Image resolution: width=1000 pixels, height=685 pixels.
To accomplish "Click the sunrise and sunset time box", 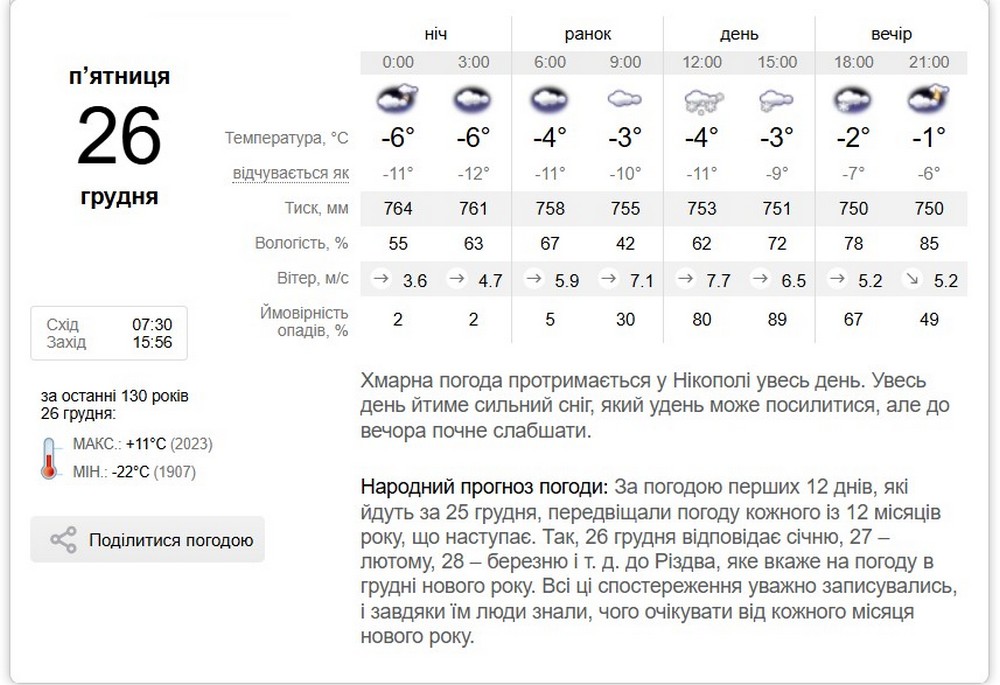I will 109,334.
